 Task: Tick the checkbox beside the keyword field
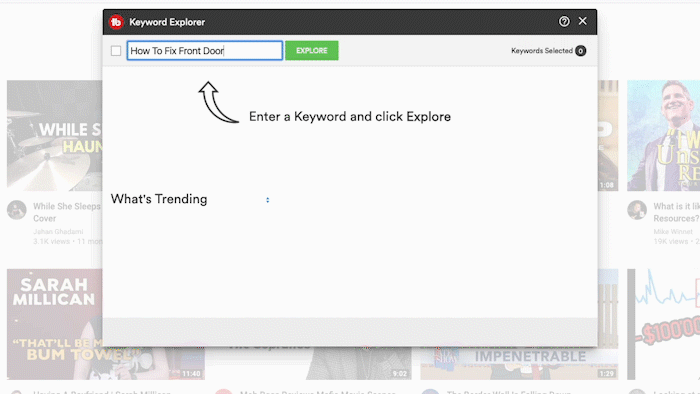(x=116, y=51)
